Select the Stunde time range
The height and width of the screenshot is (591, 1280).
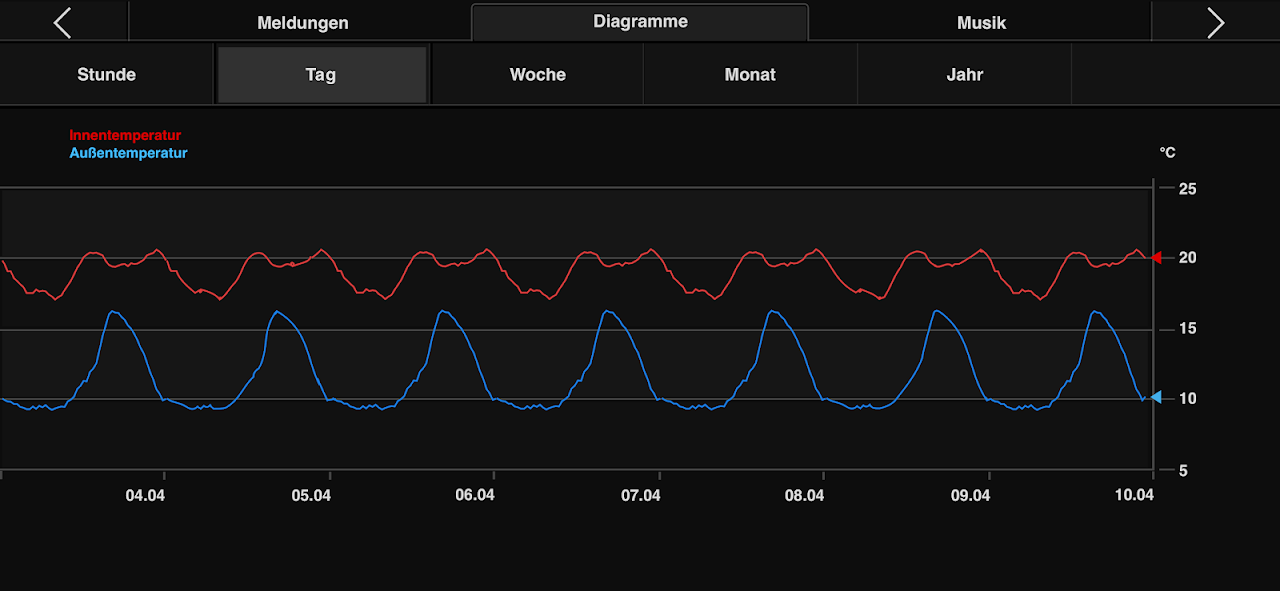click(x=106, y=75)
